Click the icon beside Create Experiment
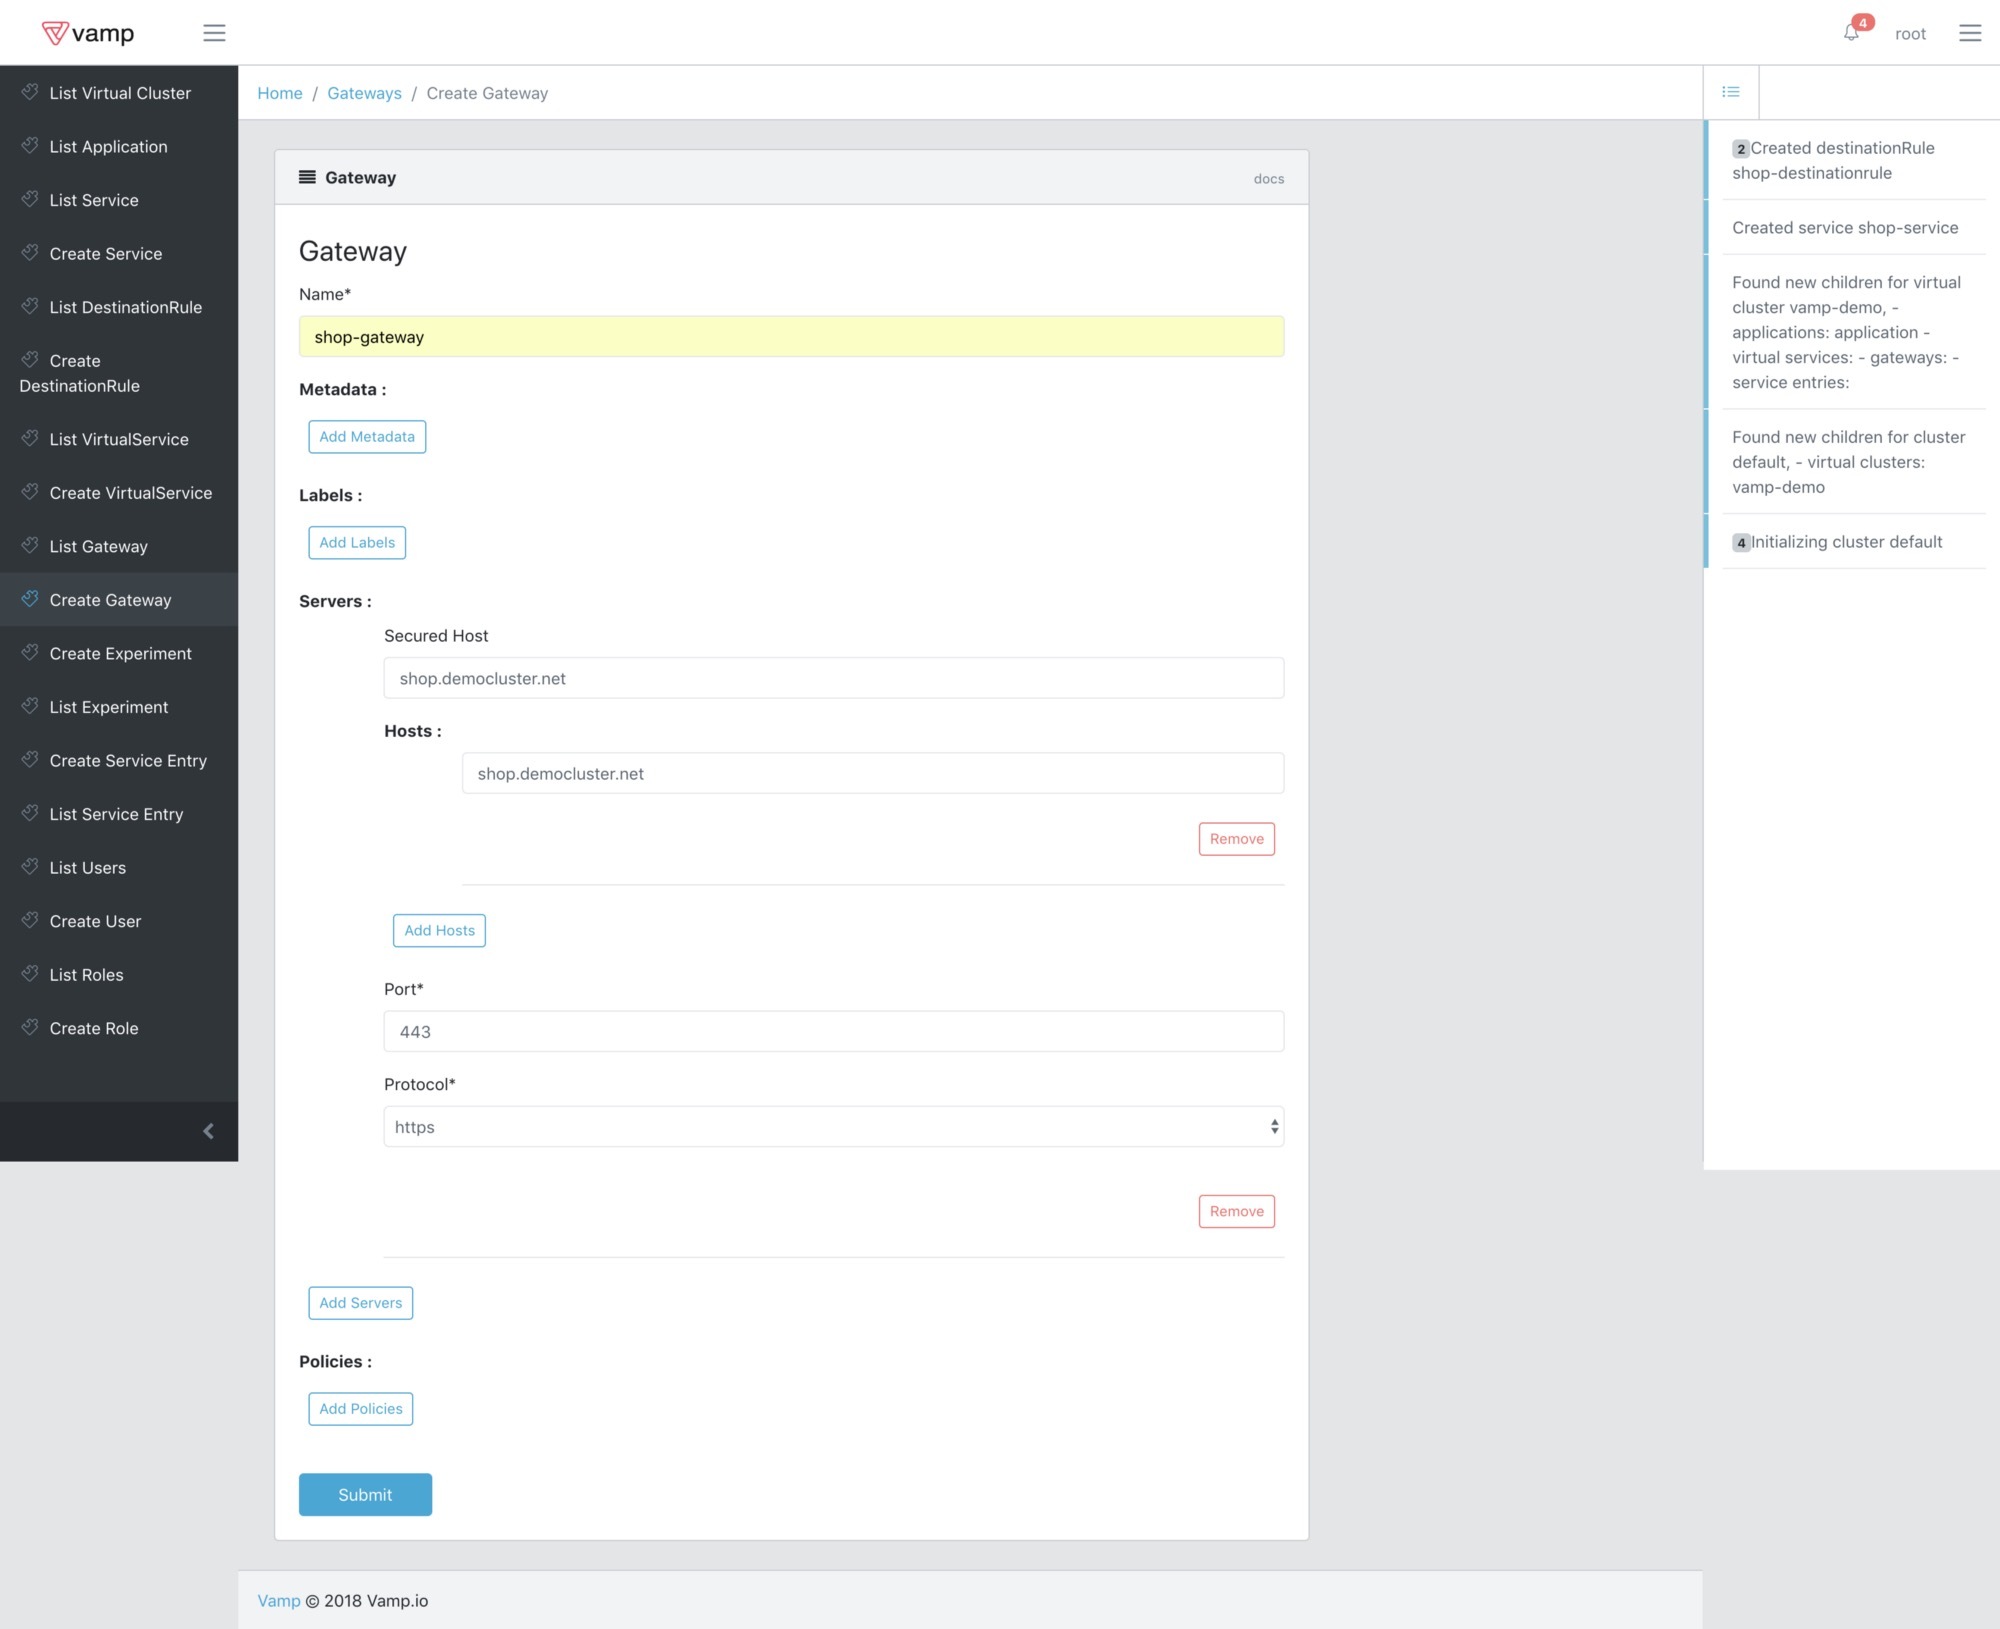The height and width of the screenshot is (1629, 2000). pyautogui.click(x=30, y=653)
